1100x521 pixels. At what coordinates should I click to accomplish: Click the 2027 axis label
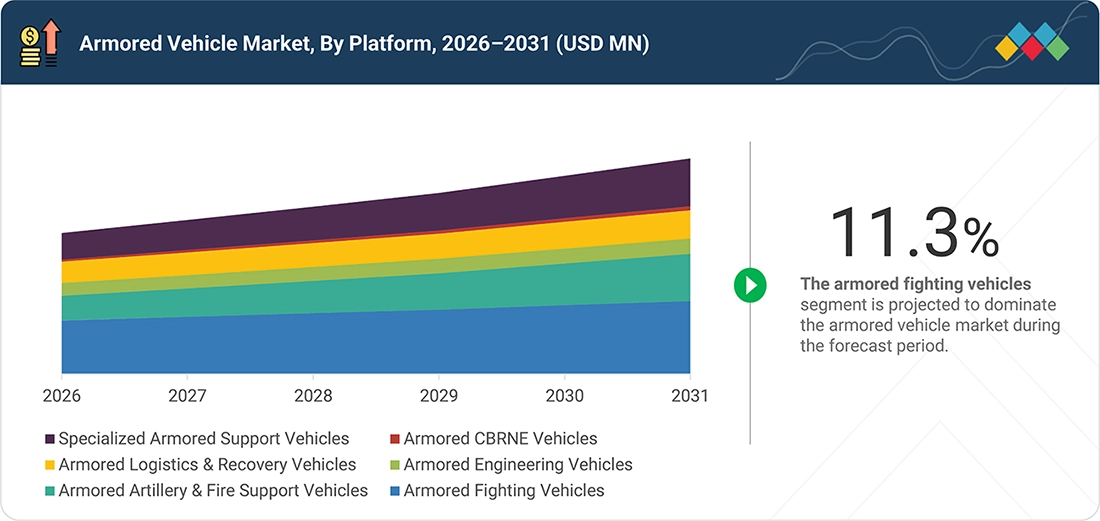pos(187,396)
